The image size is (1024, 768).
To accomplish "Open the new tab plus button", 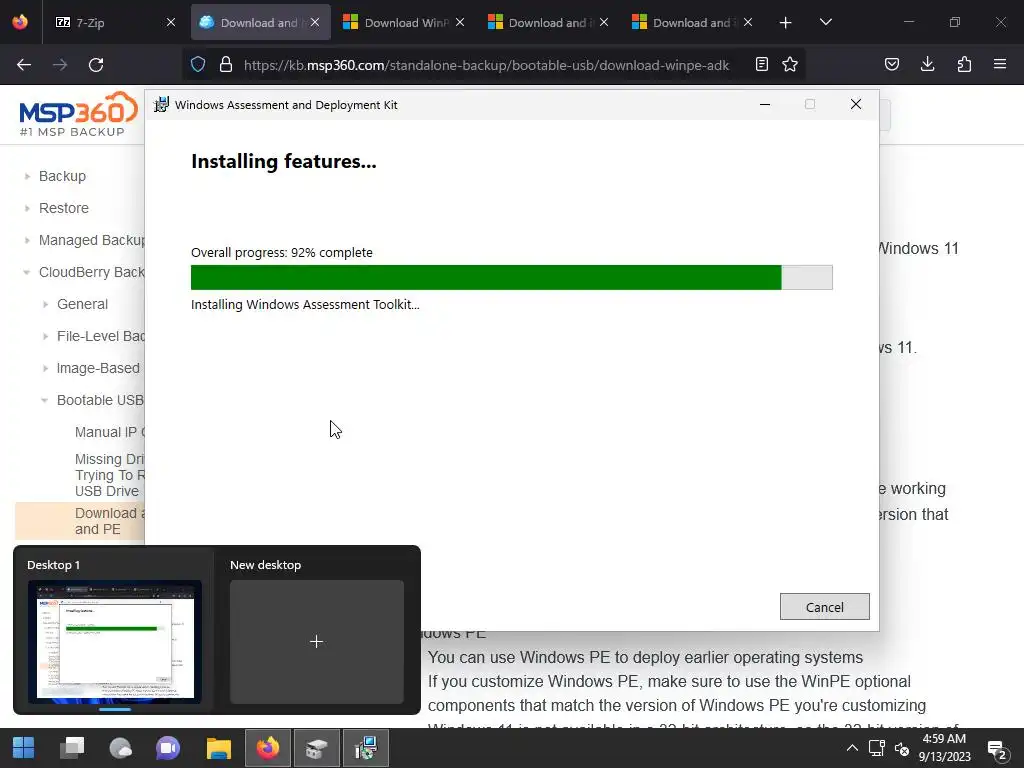I will coord(786,22).
